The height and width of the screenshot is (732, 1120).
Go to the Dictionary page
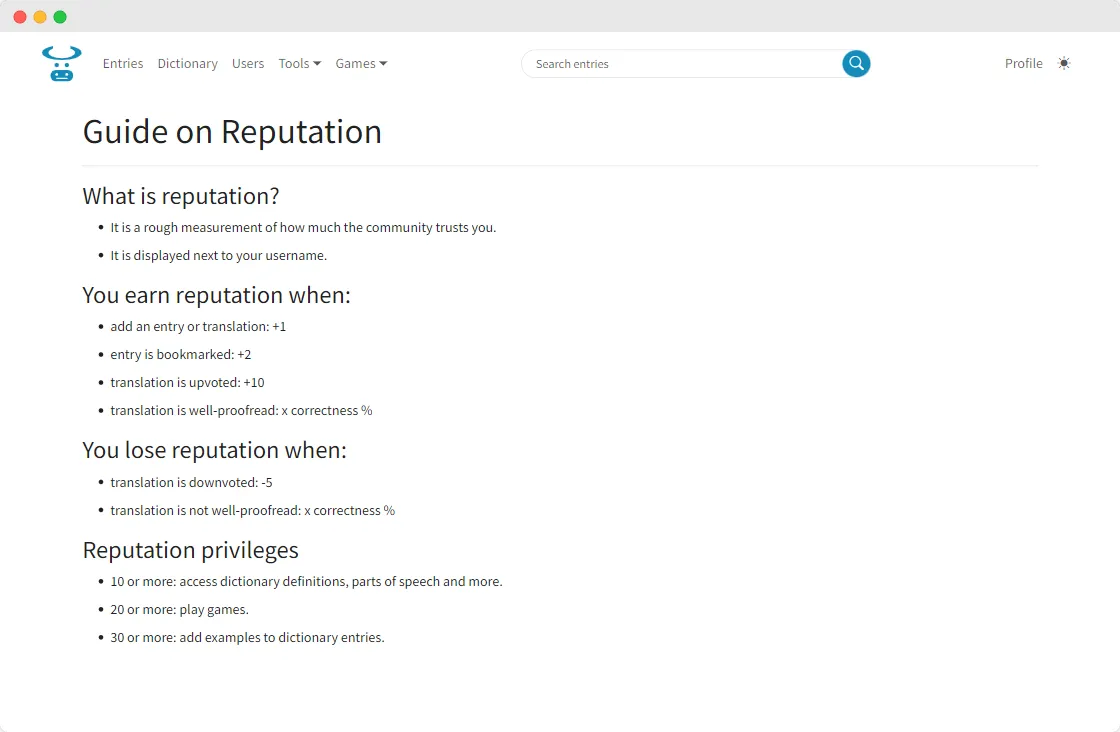187,64
